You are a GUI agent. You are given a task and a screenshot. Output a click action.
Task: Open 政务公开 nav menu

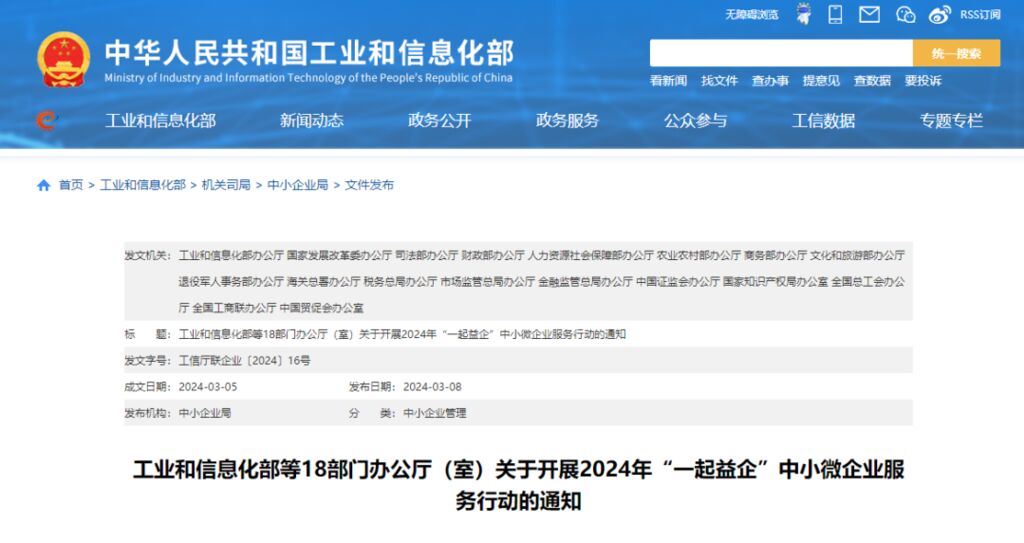point(440,120)
